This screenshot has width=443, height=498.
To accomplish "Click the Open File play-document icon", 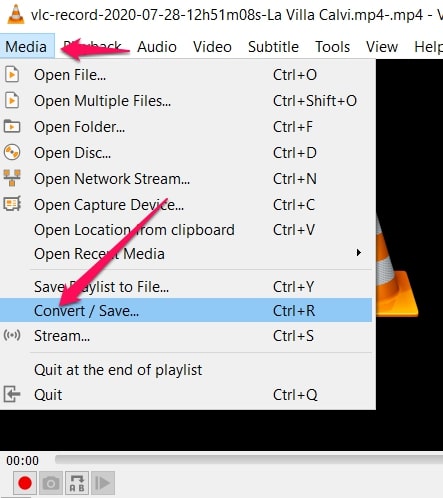I will coord(12,74).
